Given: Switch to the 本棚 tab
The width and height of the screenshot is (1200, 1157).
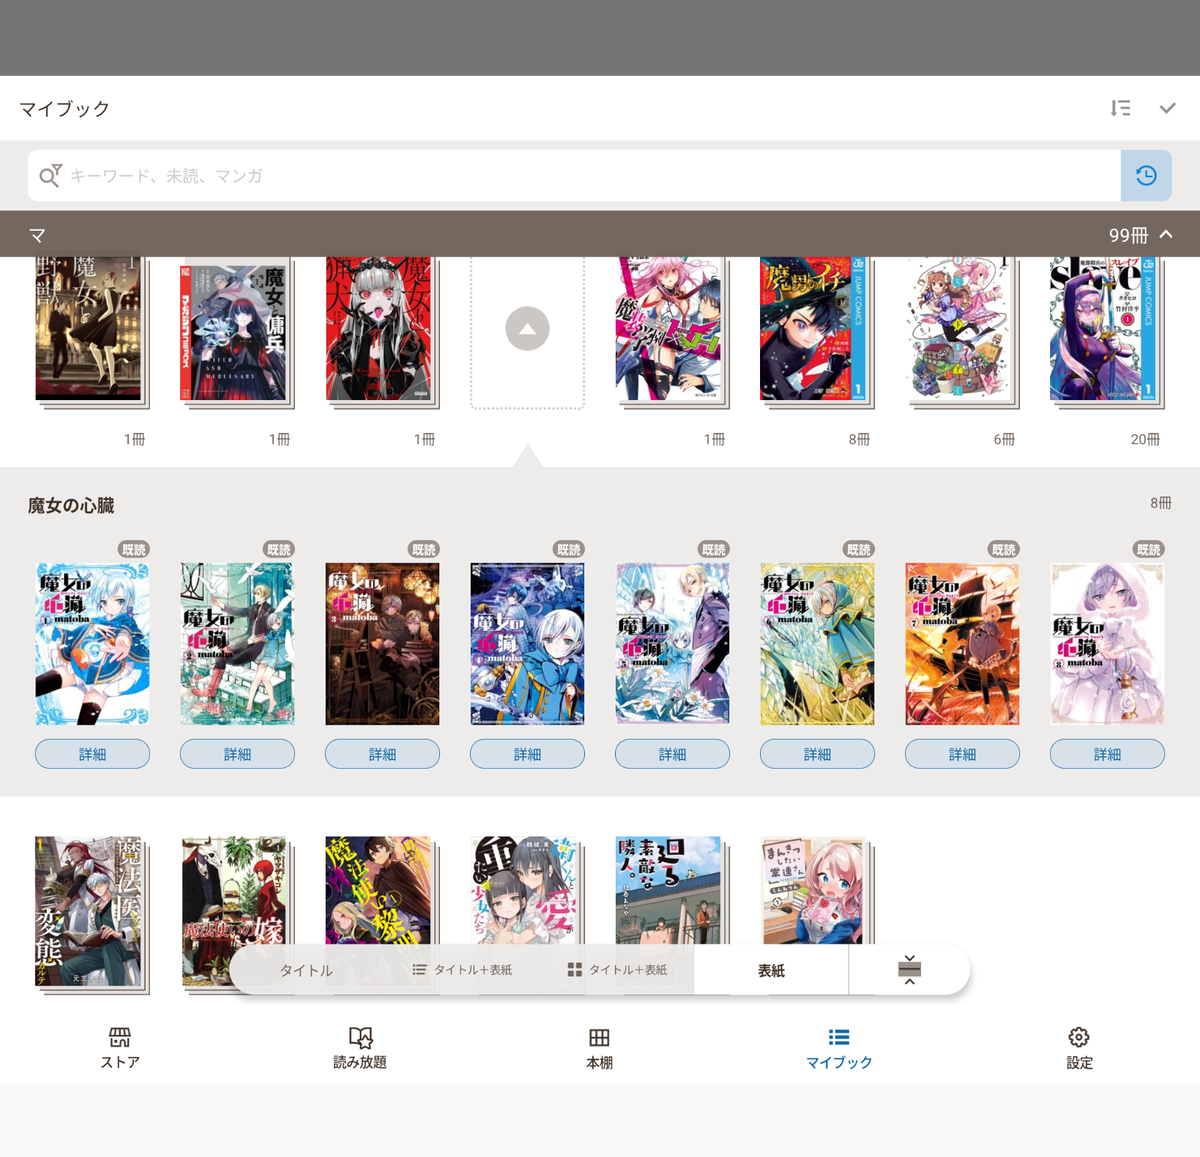Looking at the screenshot, I should (599, 1048).
